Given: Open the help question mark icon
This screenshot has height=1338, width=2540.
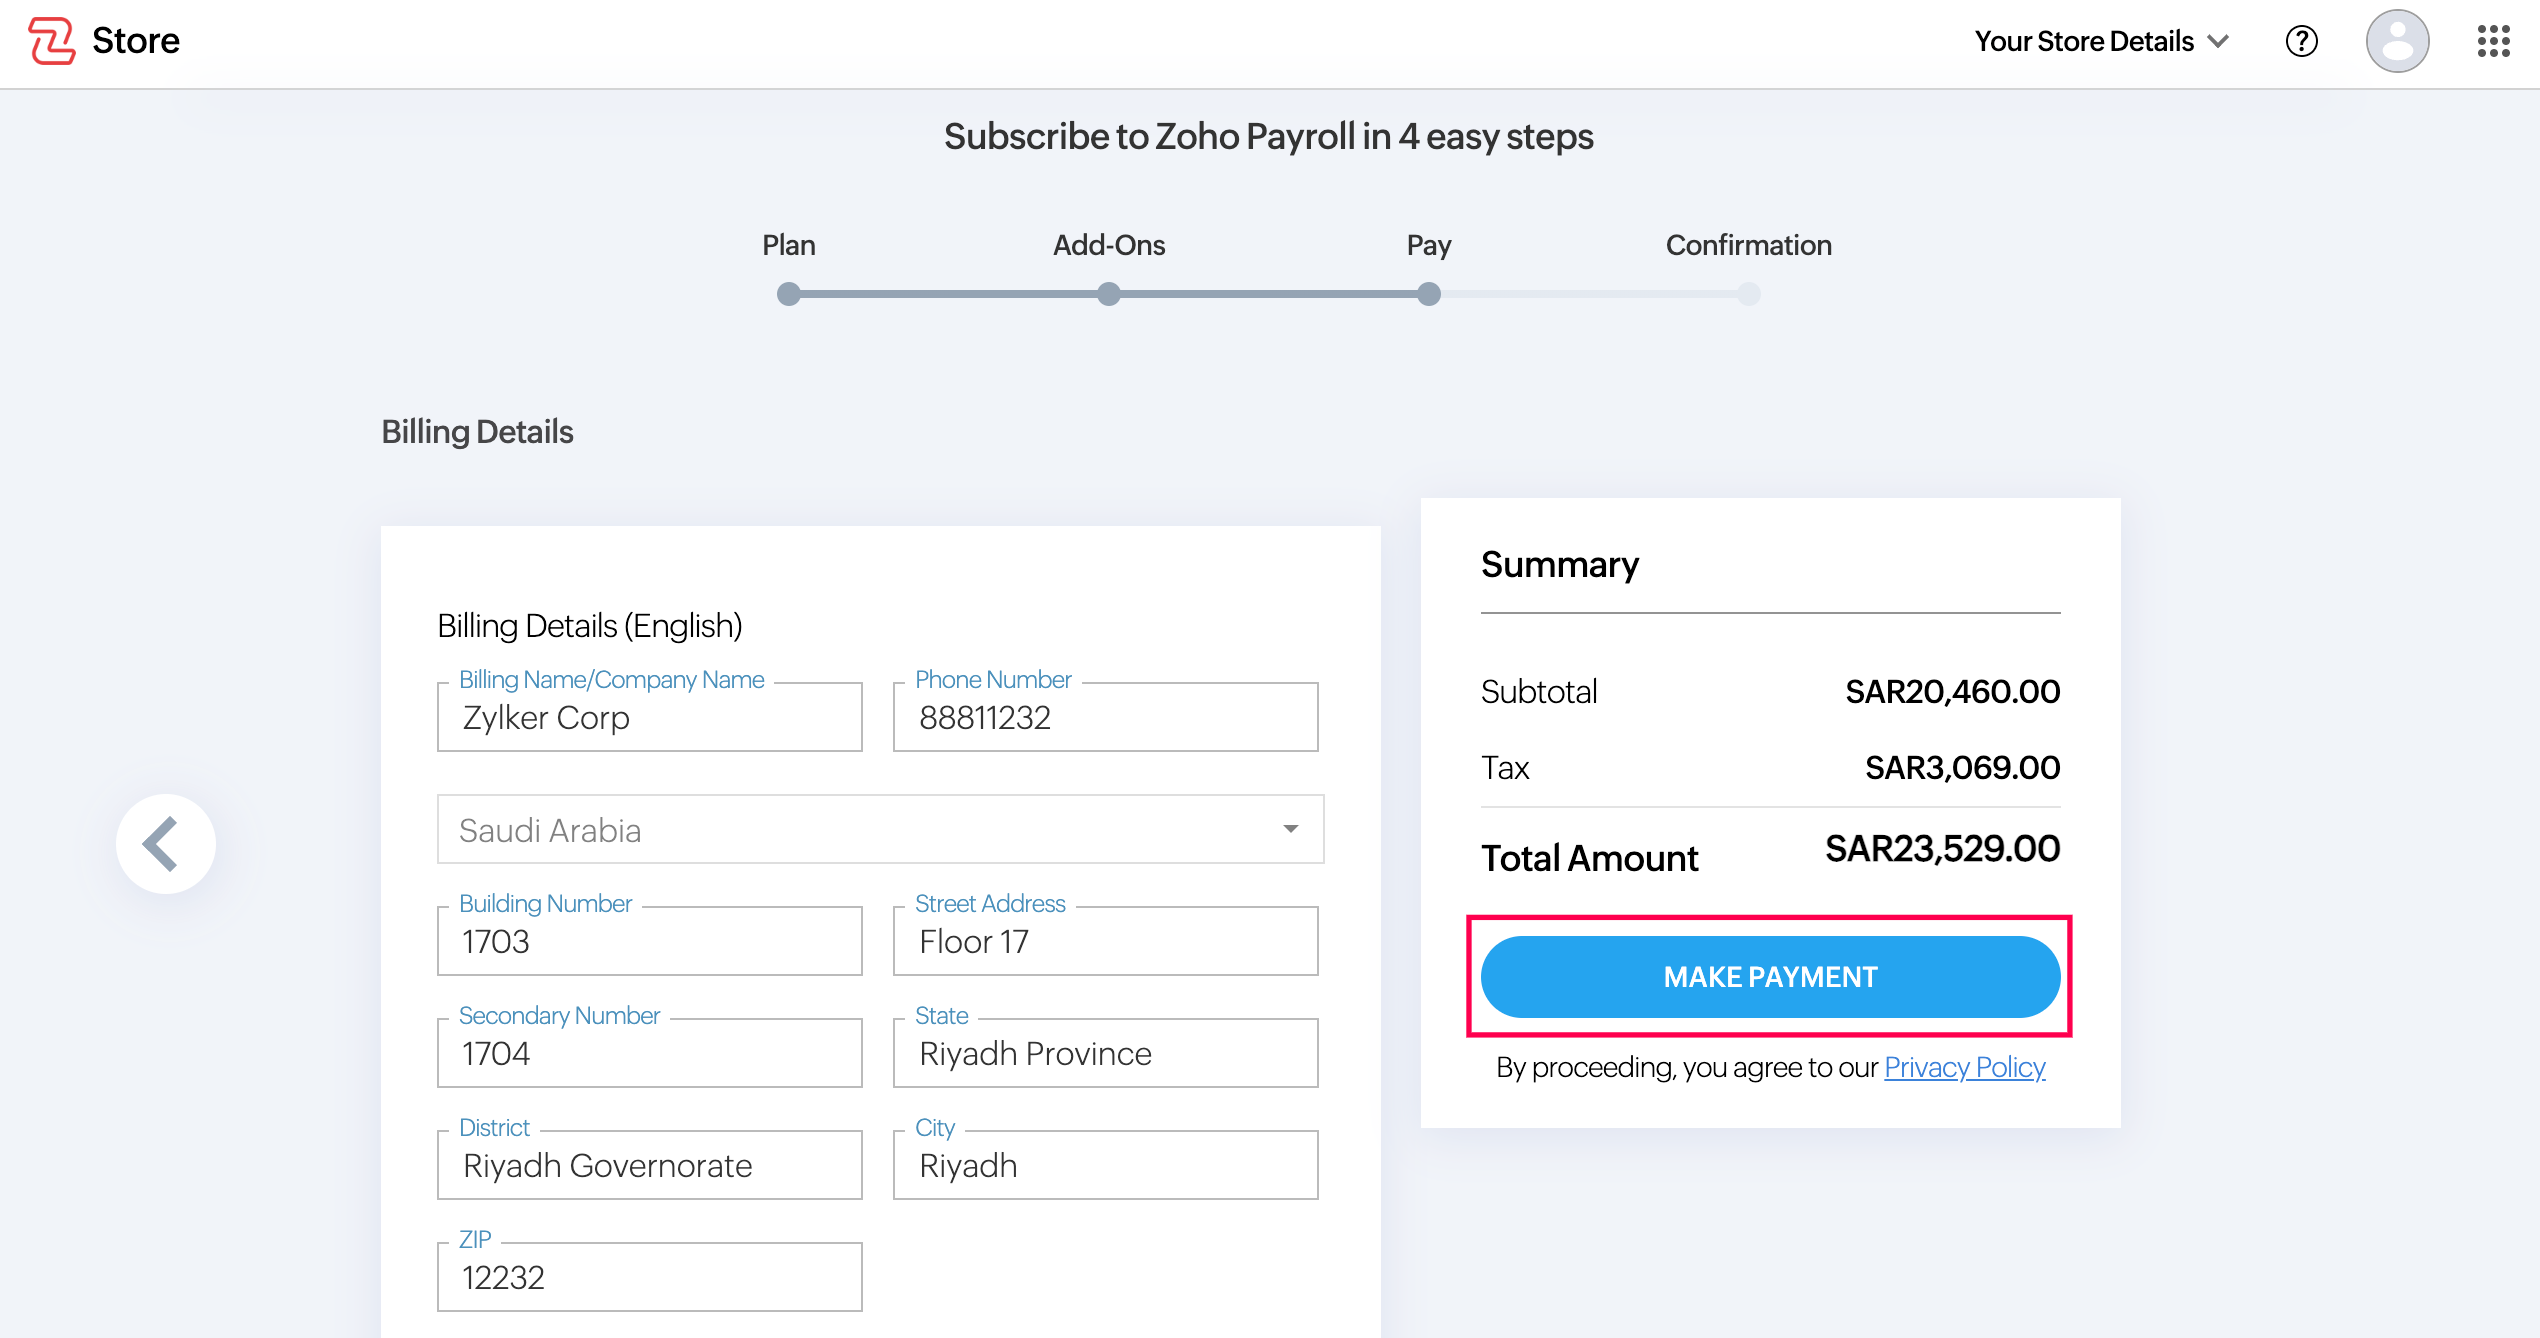Looking at the screenshot, I should (x=2301, y=41).
